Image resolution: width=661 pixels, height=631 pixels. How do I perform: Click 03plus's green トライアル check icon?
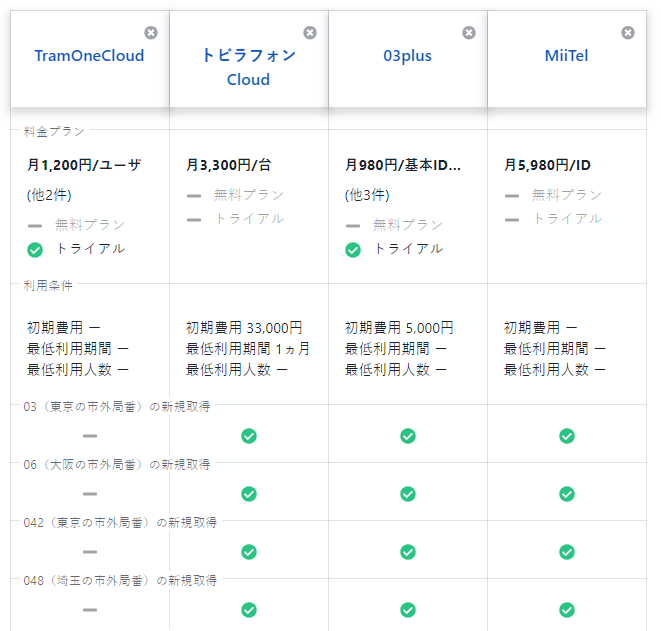click(x=353, y=249)
